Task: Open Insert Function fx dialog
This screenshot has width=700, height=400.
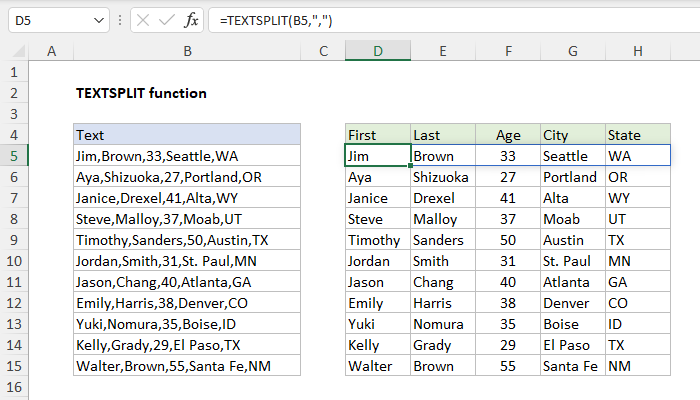Action: pyautogui.click(x=191, y=21)
